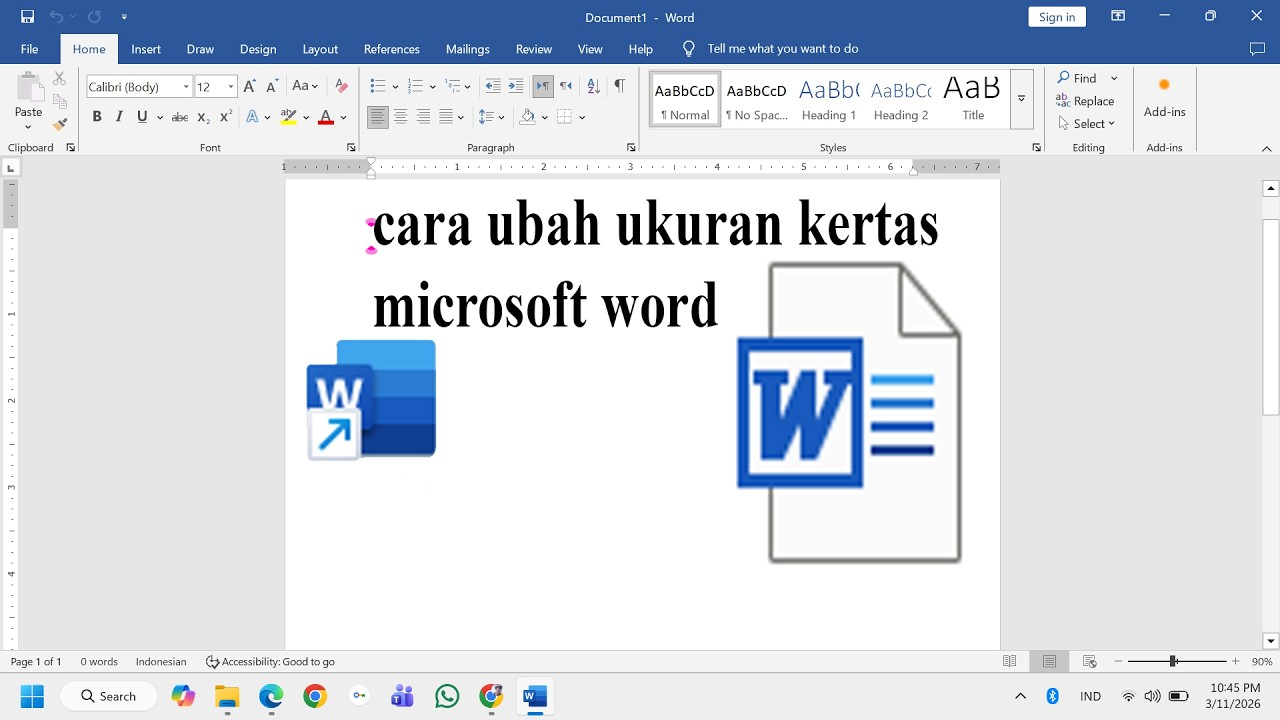Open Font dialog launcher
The height and width of the screenshot is (720, 1280).
coord(351,147)
